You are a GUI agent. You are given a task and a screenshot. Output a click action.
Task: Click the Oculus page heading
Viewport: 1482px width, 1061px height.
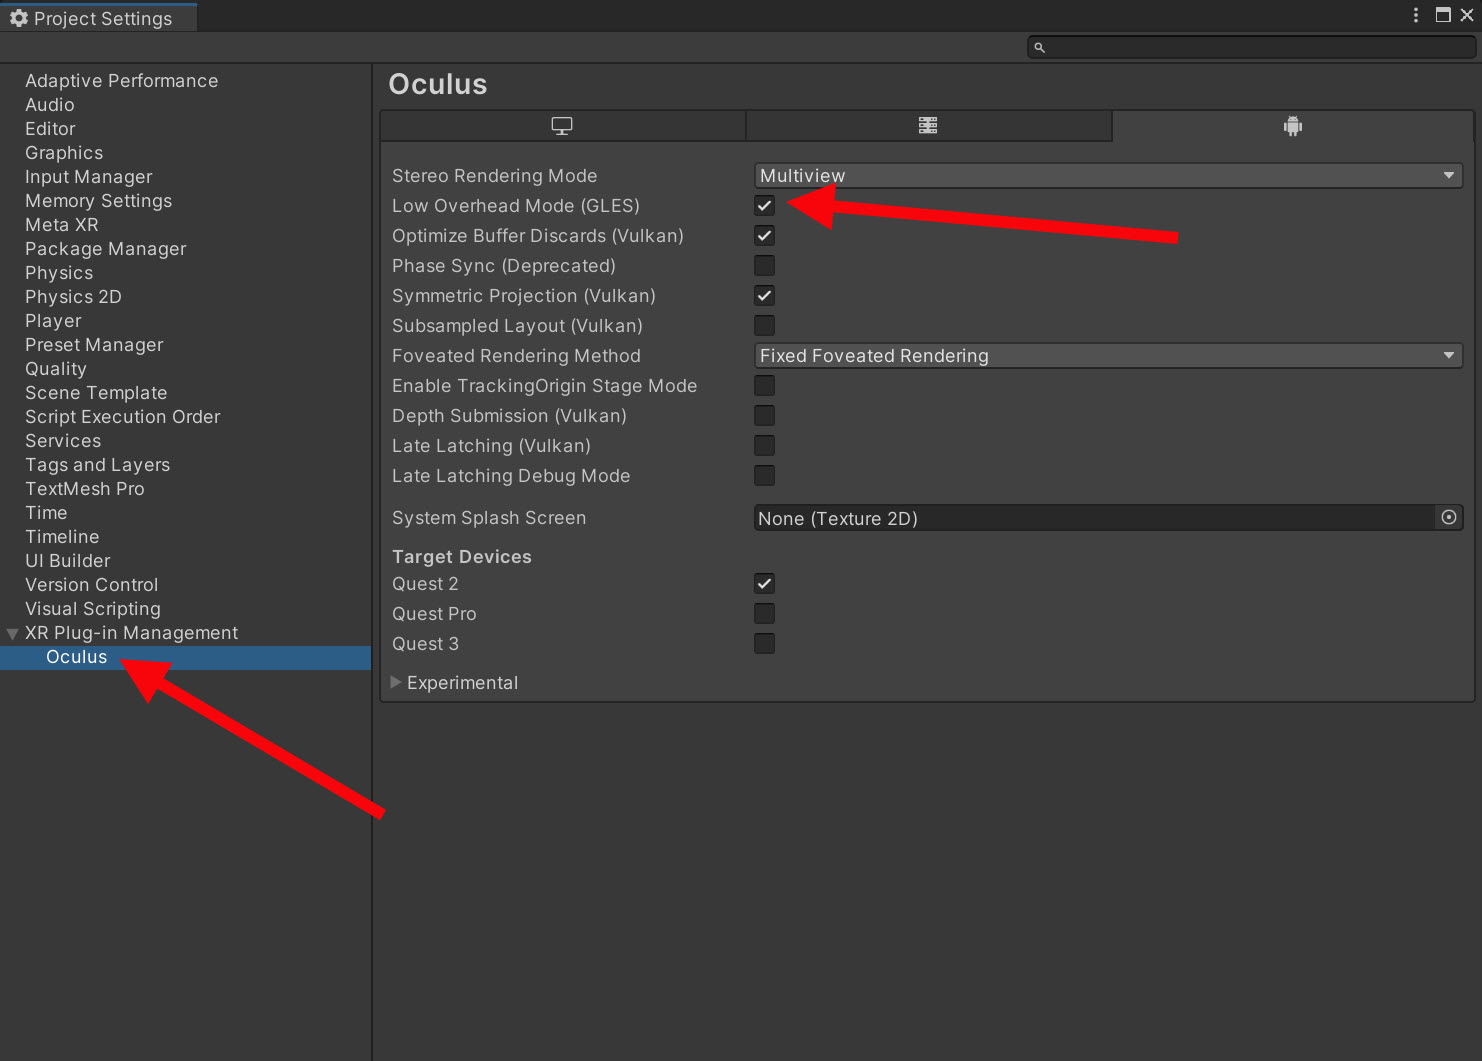(438, 84)
